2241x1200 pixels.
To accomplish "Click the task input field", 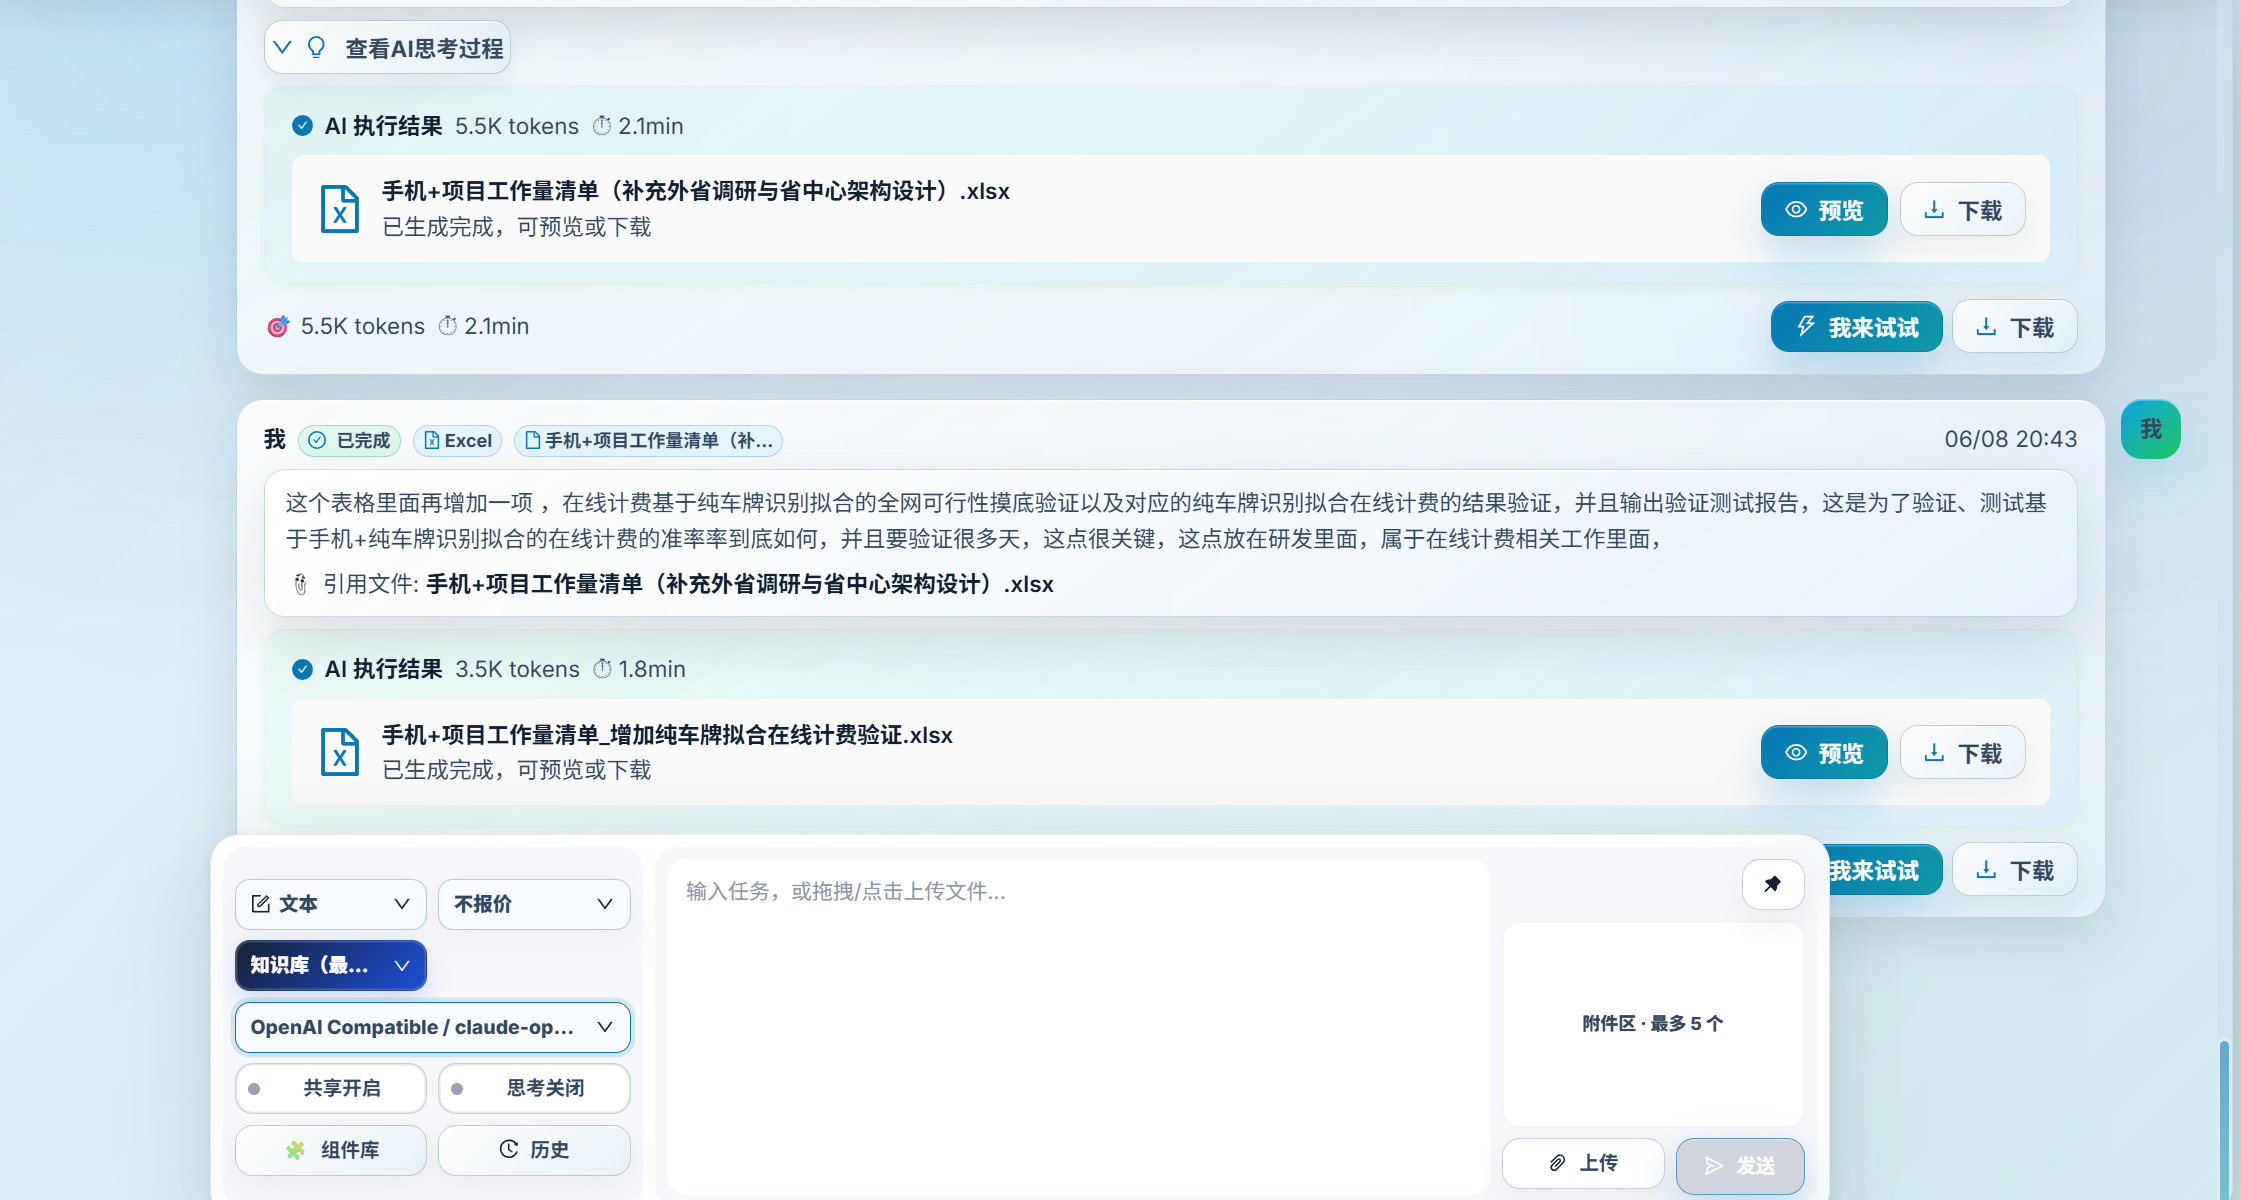I will 1078,1025.
